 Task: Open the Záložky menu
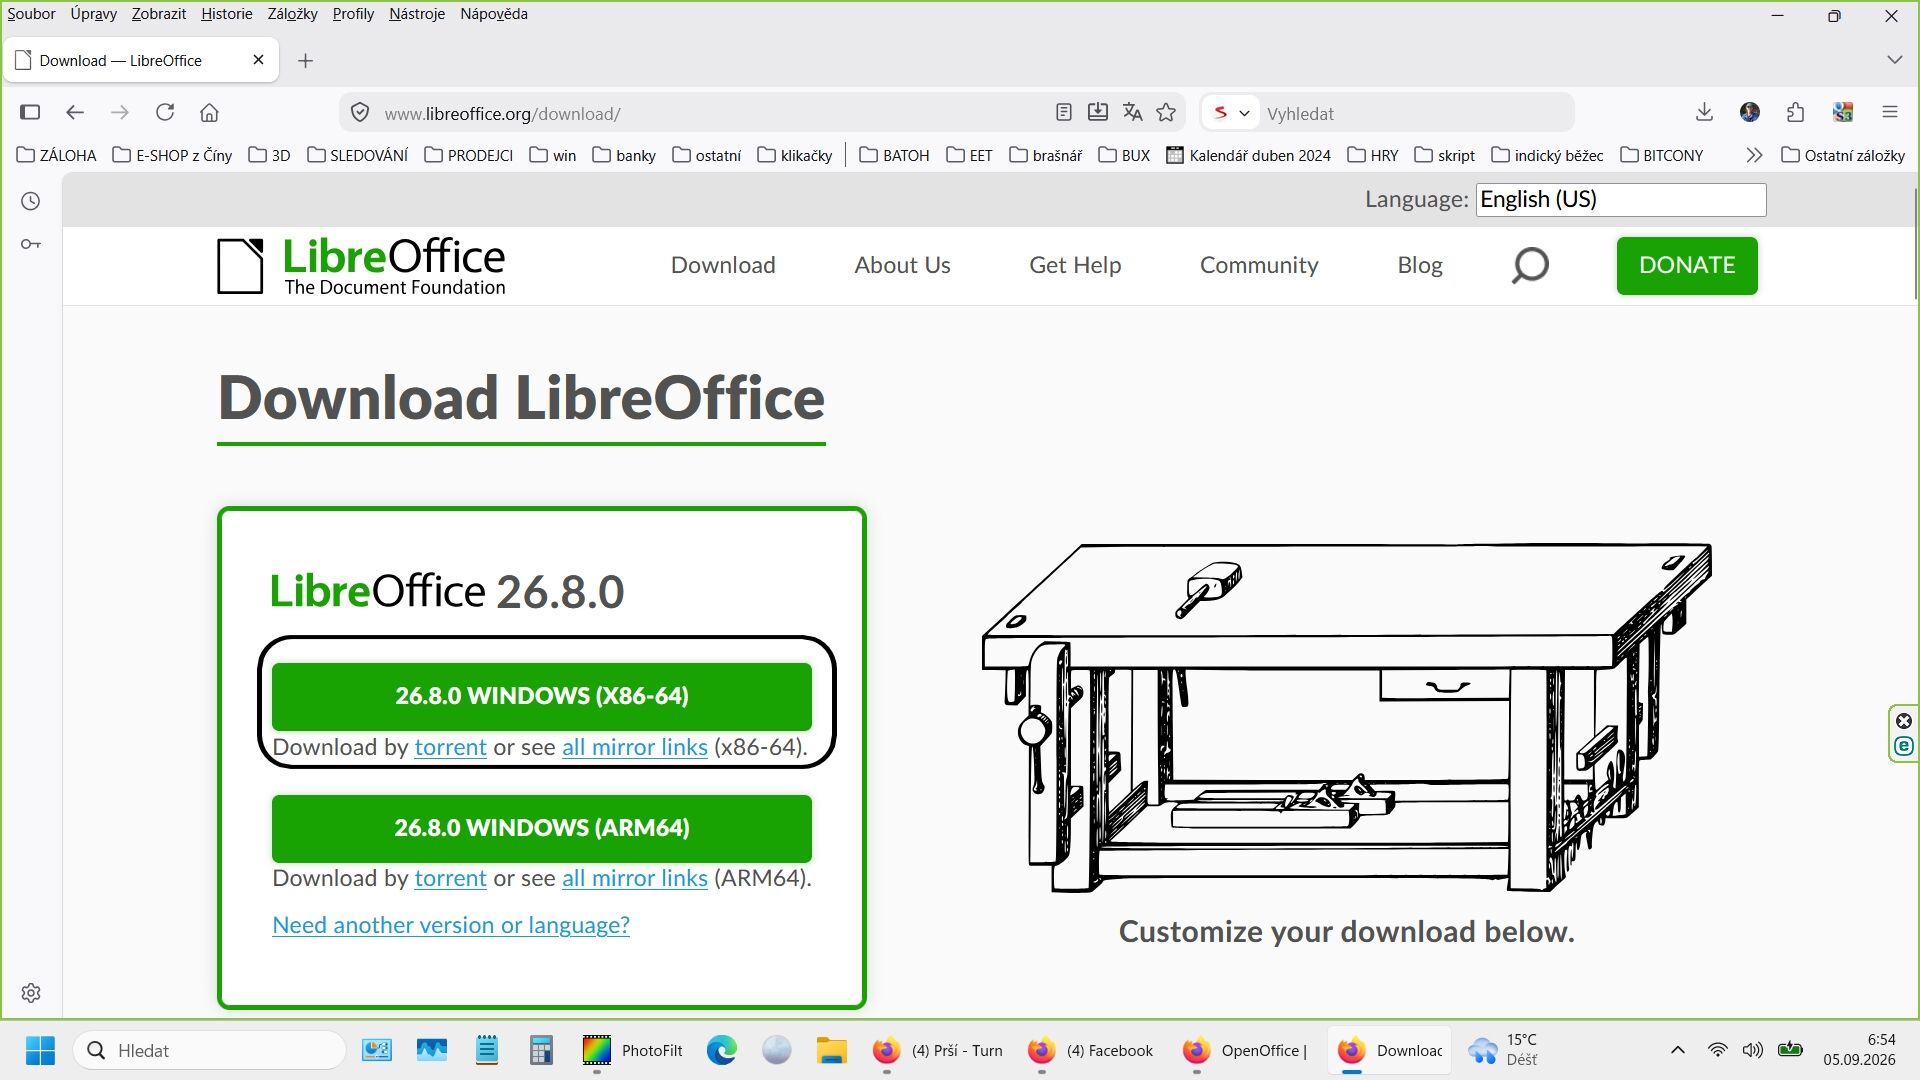292,14
